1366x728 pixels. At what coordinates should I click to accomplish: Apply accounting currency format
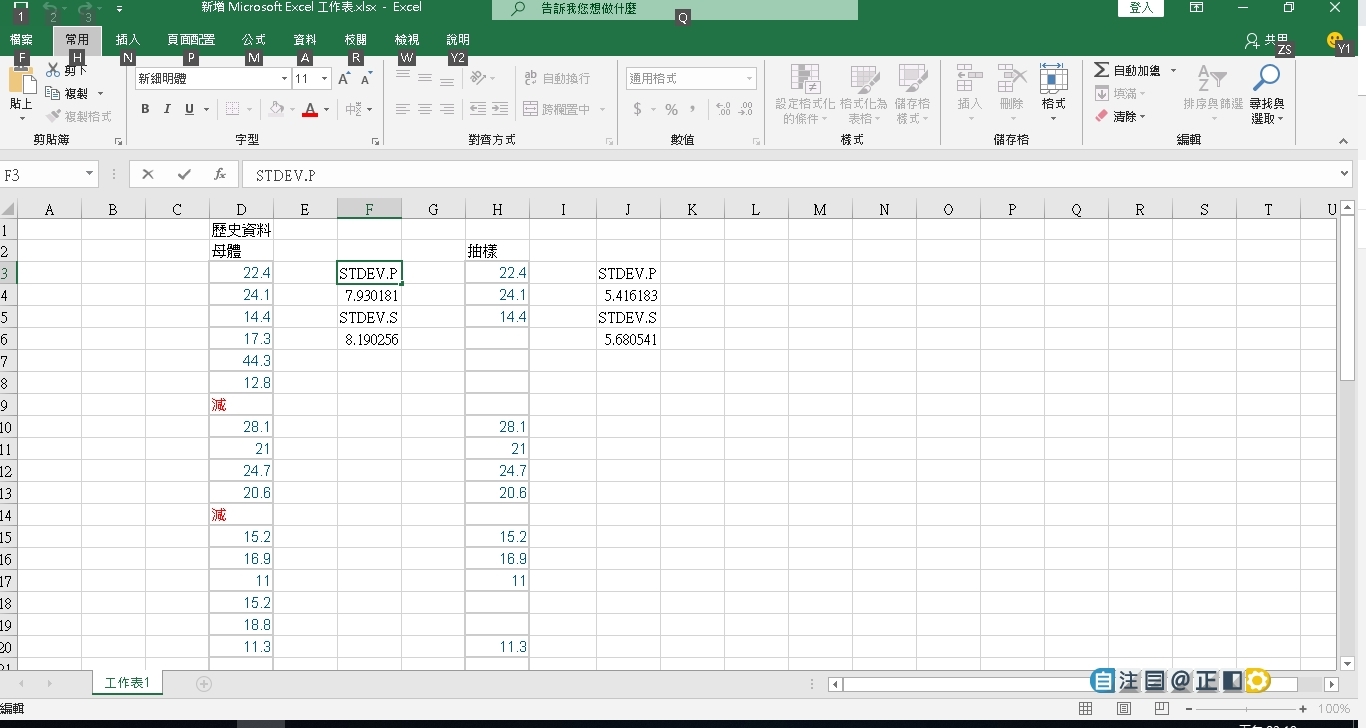(x=637, y=109)
